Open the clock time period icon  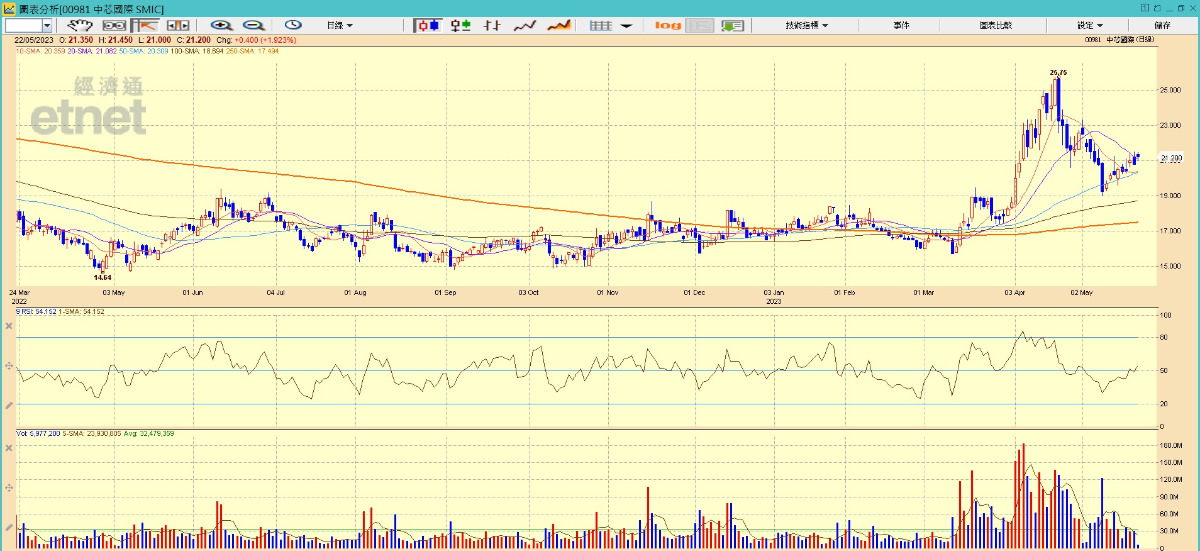coord(293,25)
